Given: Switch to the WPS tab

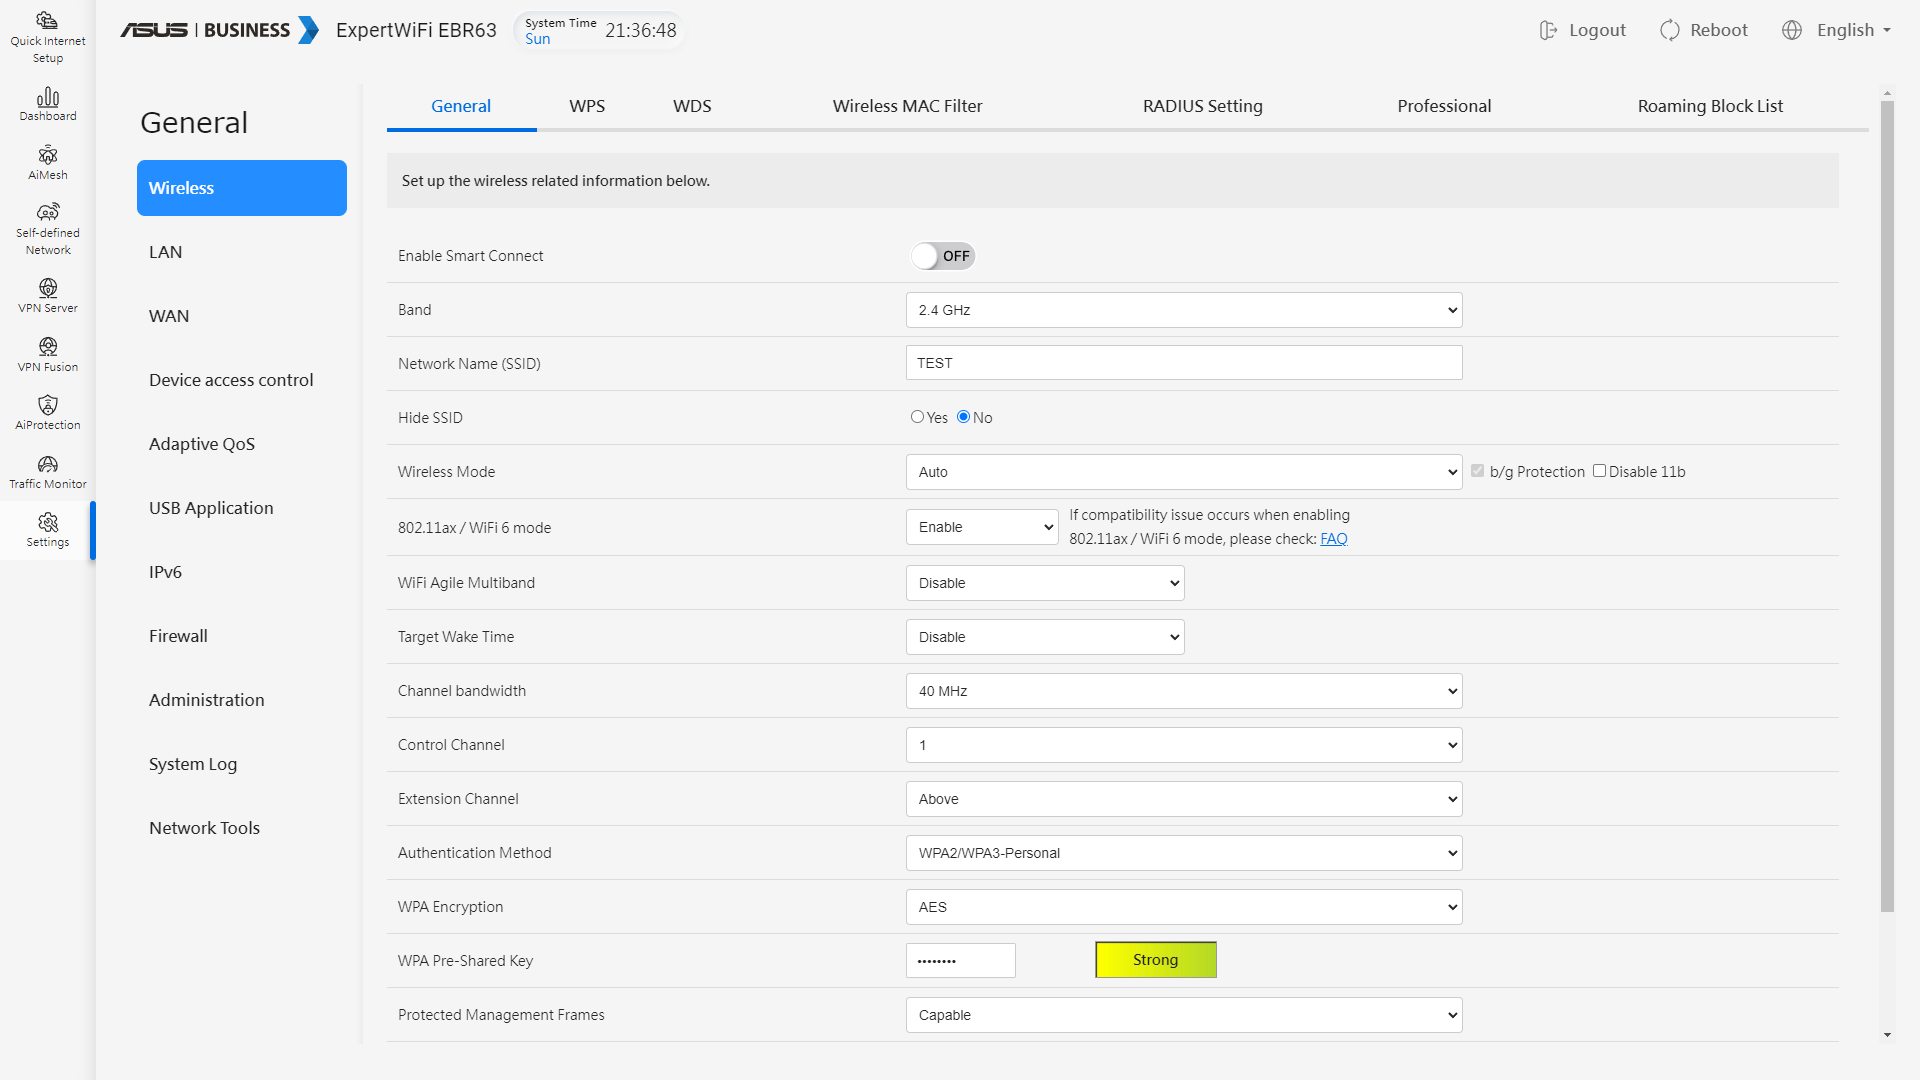Looking at the screenshot, I should tap(587, 106).
